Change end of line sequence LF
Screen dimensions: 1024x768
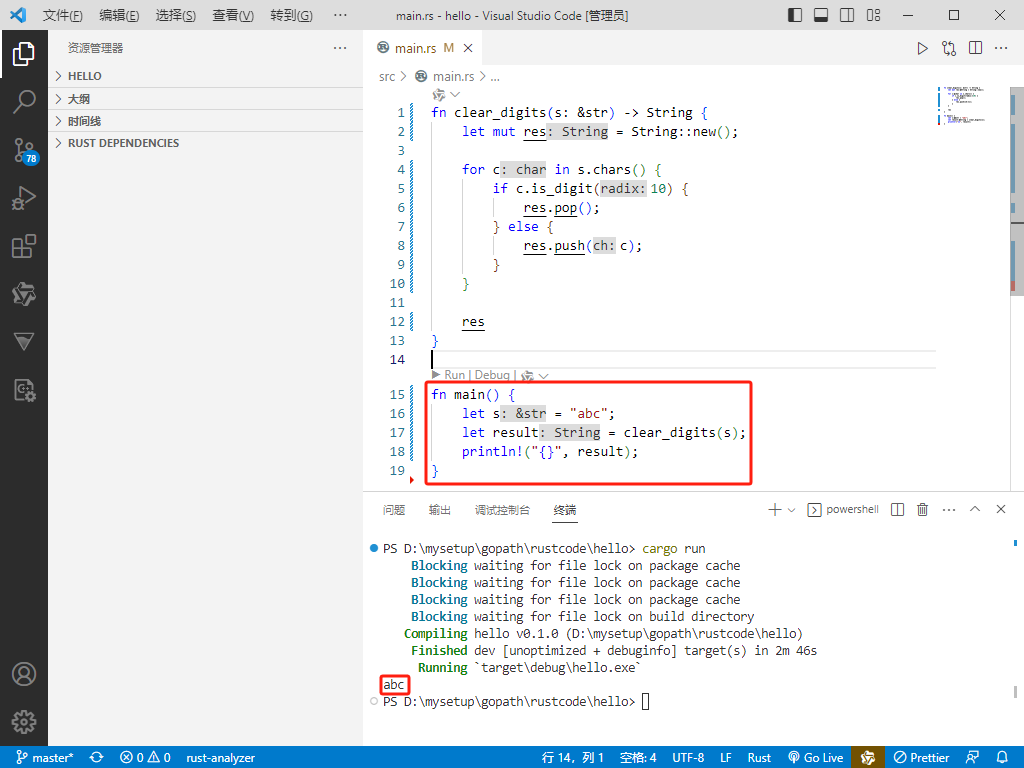(726, 758)
